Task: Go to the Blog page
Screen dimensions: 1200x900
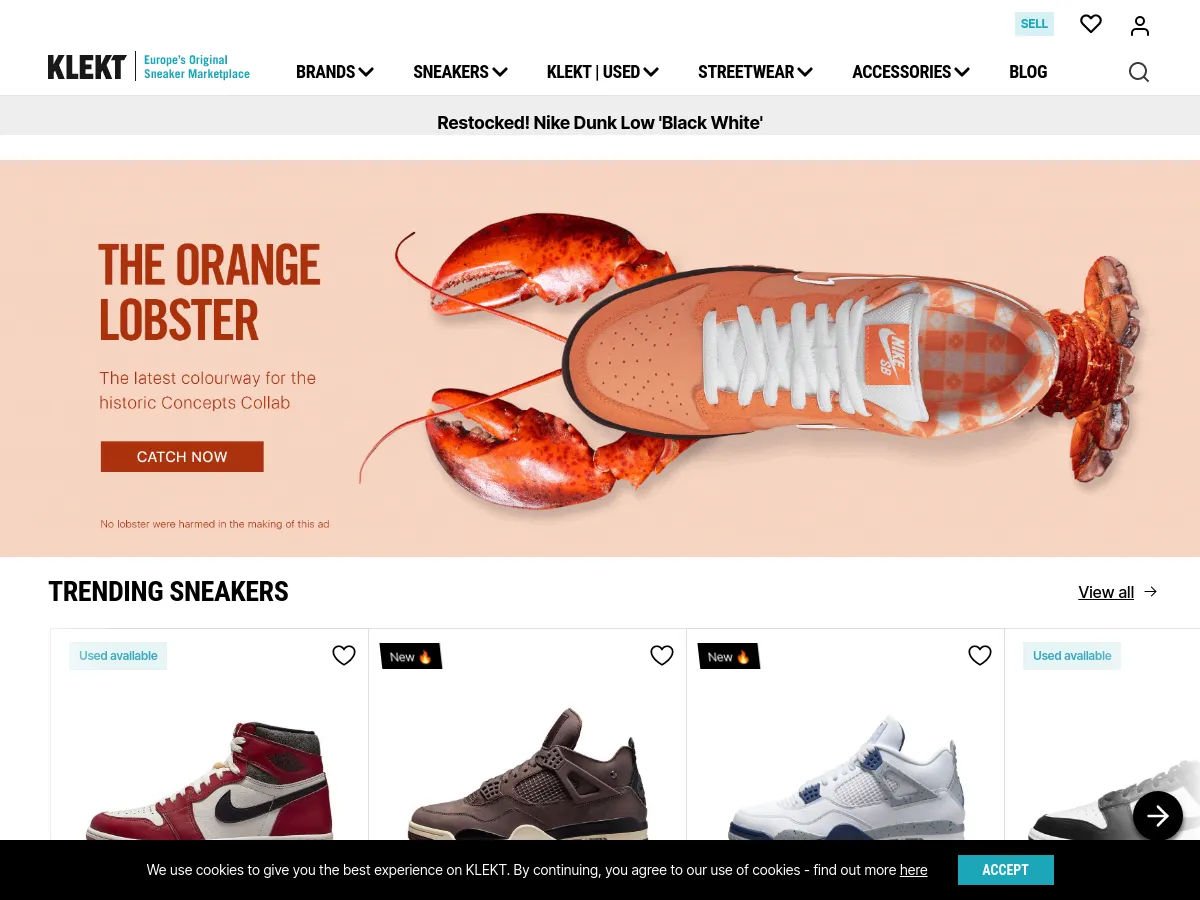Action: [x=1028, y=72]
